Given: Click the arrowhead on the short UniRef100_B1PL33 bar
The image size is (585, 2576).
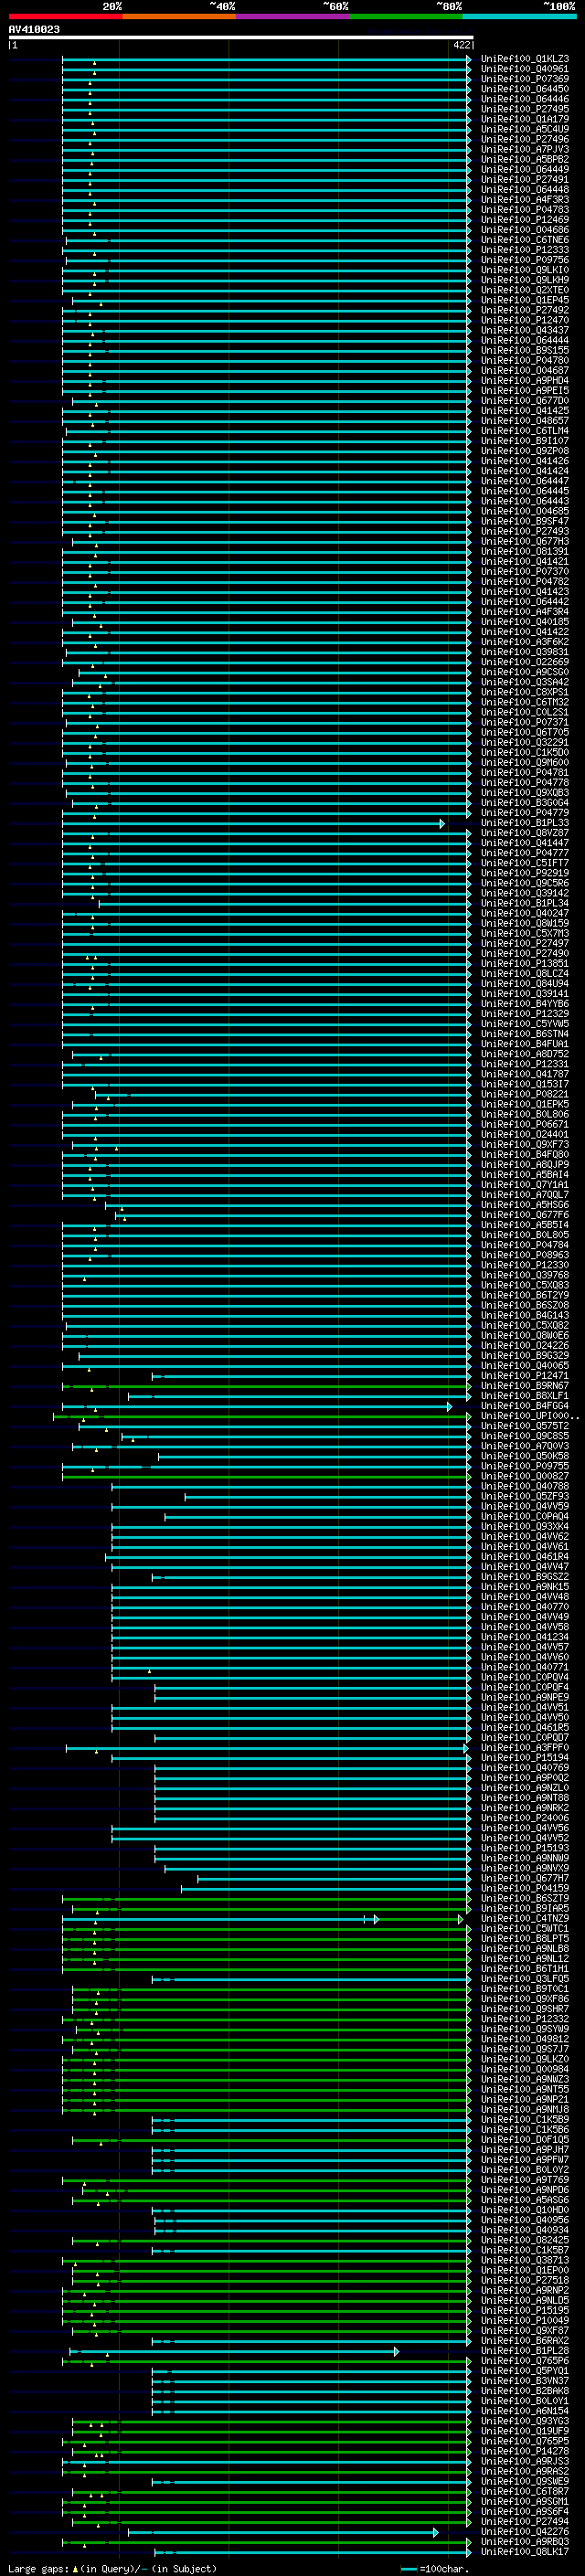Looking at the screenshot, I should [442, 823].
